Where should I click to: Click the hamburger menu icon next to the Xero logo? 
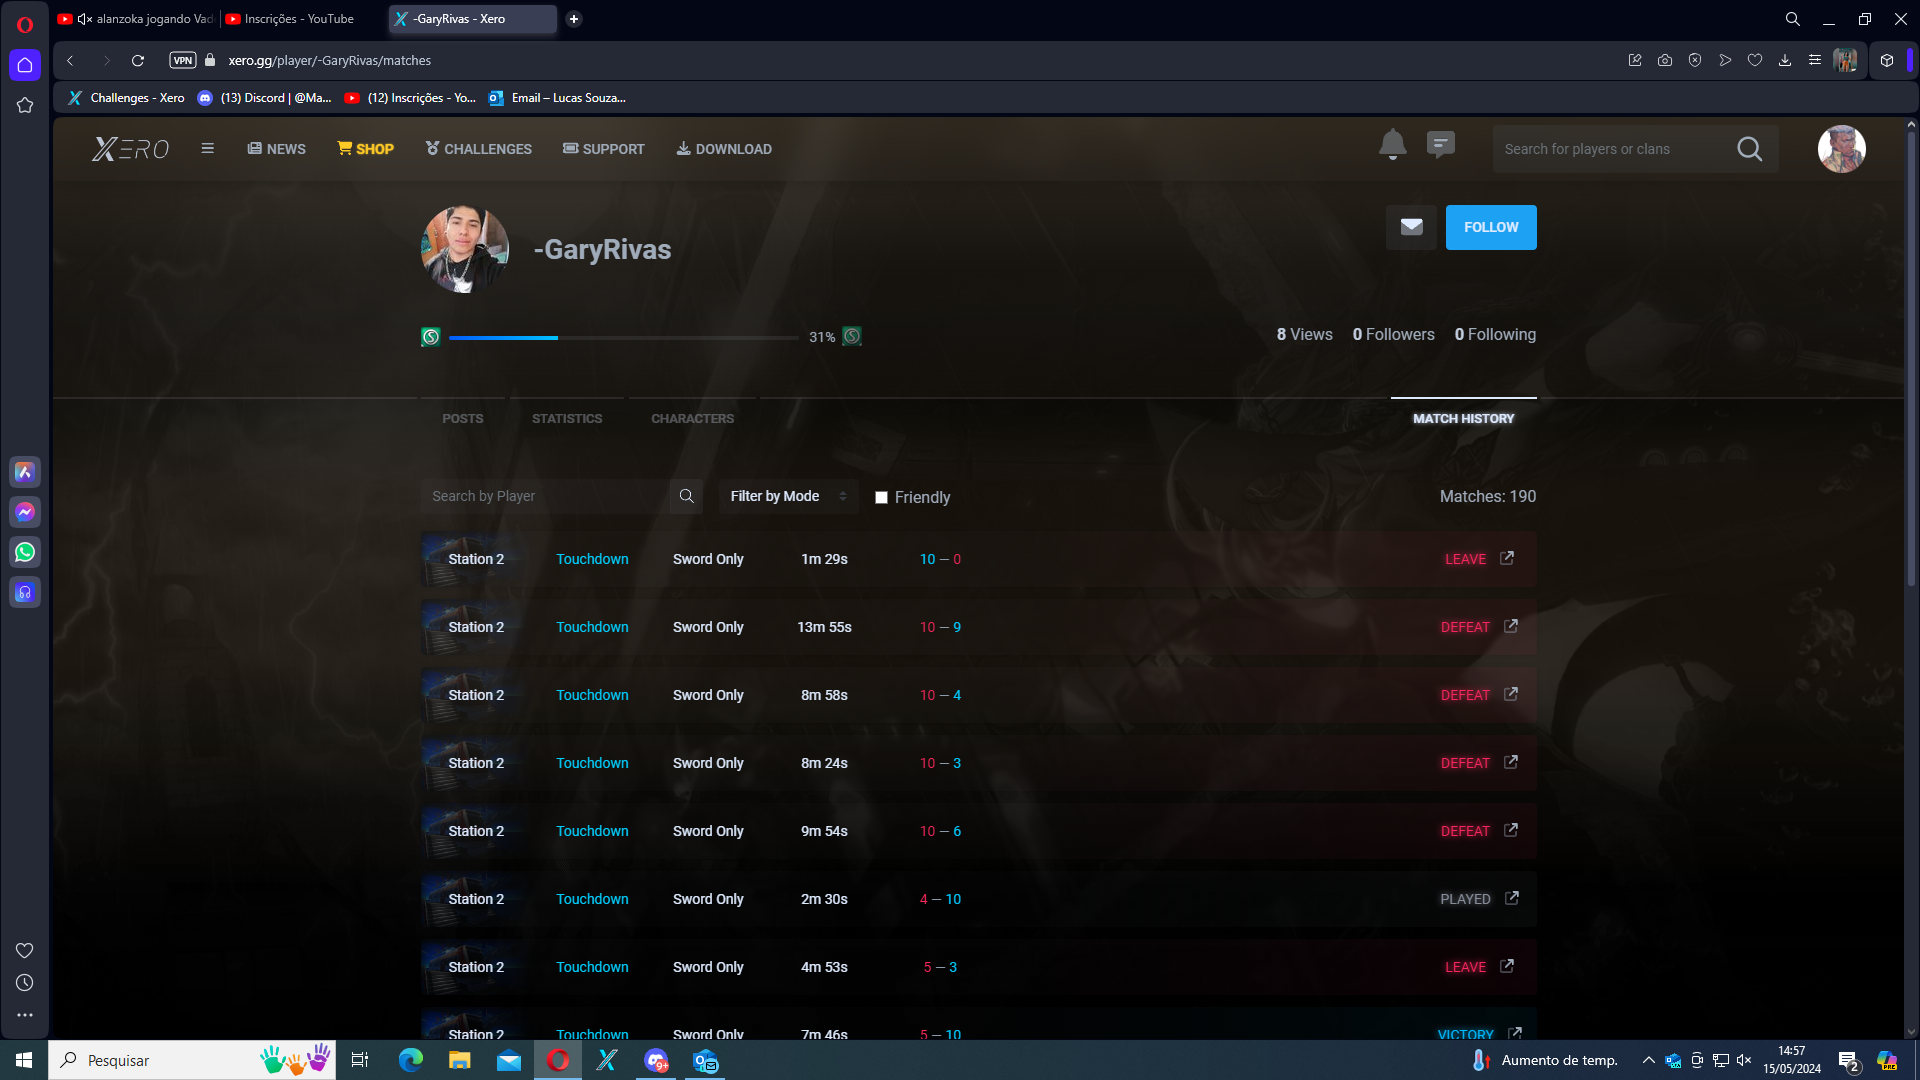point(207,149)
